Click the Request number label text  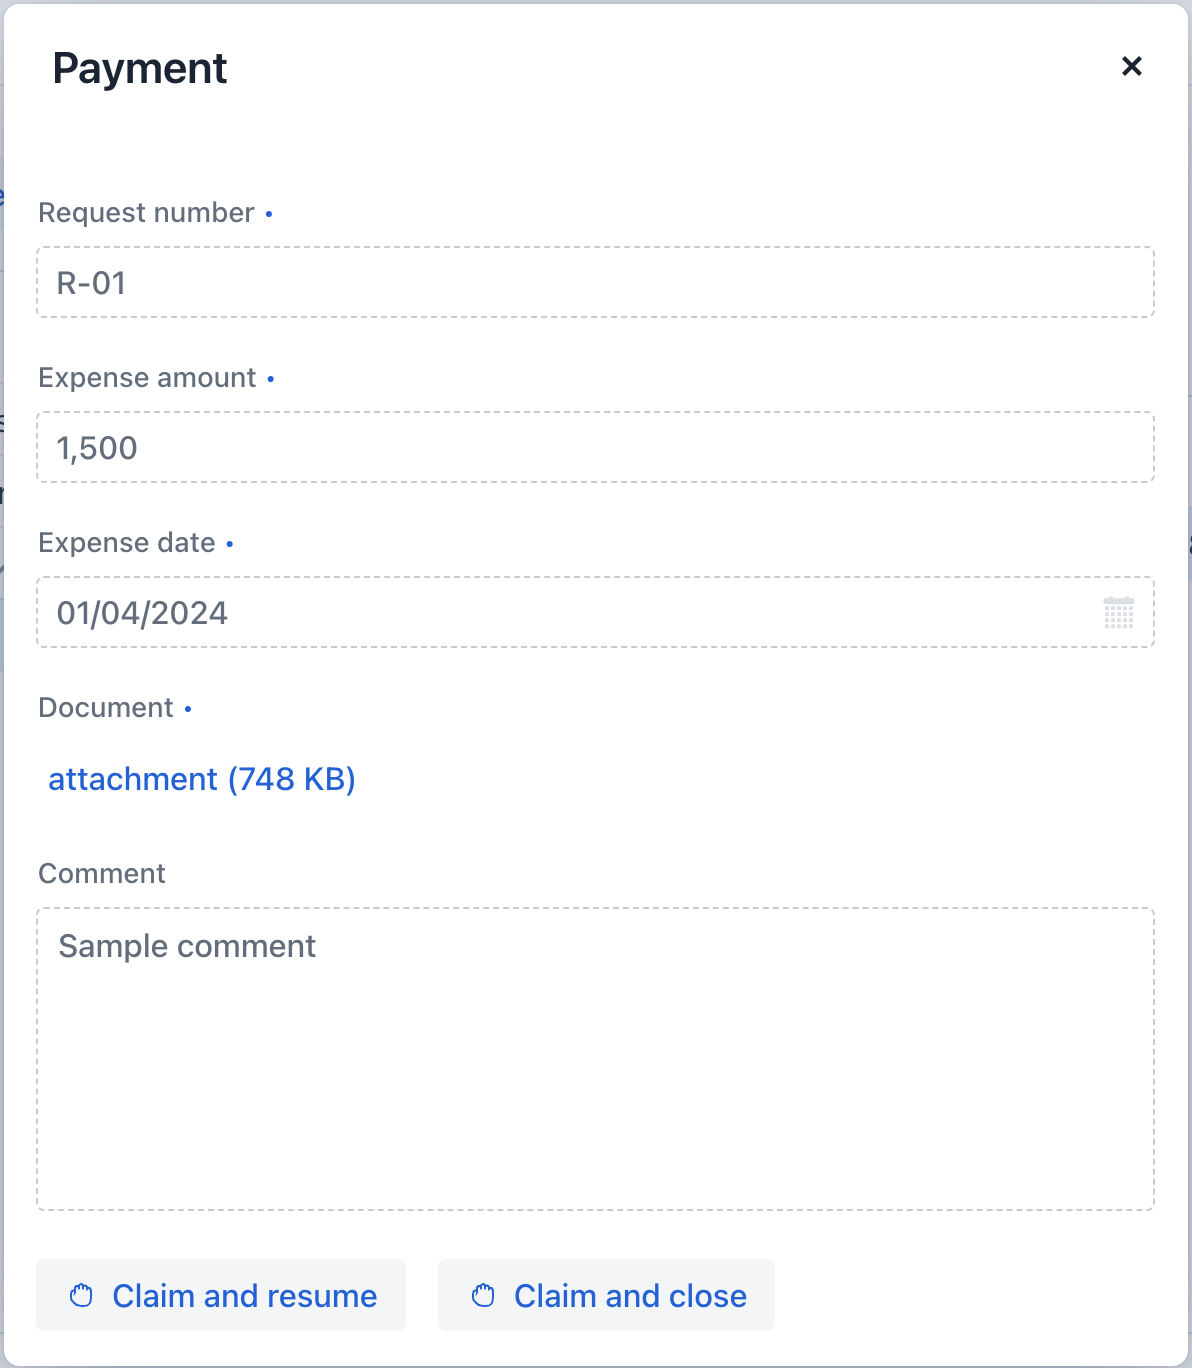pyautogui.click(x=146, y=212)
